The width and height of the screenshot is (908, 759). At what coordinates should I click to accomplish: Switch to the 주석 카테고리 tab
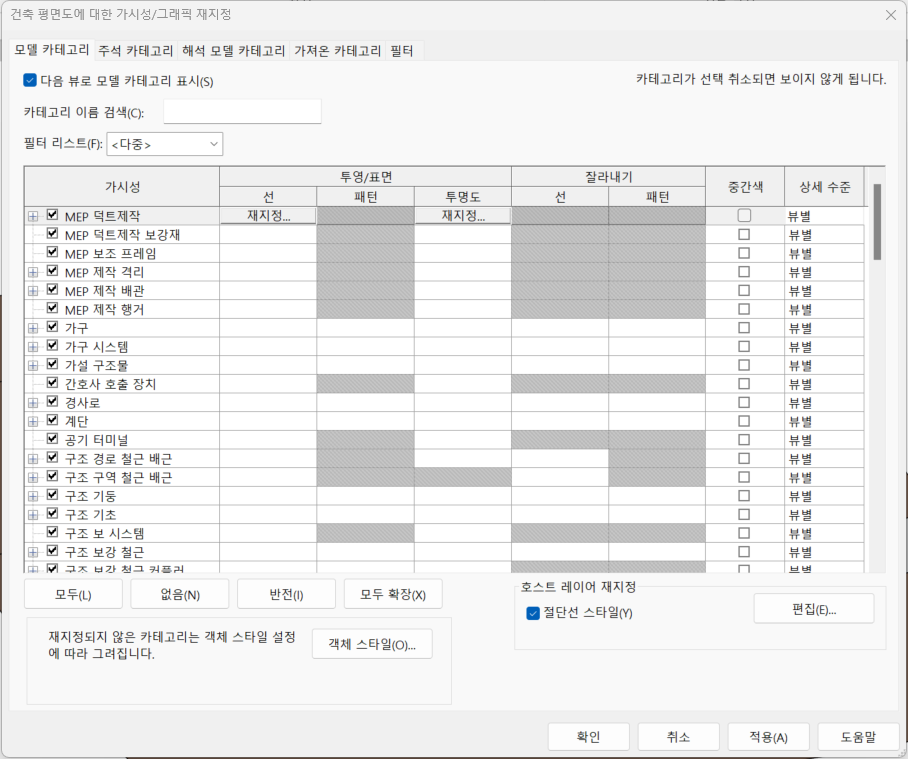point(136,50)
